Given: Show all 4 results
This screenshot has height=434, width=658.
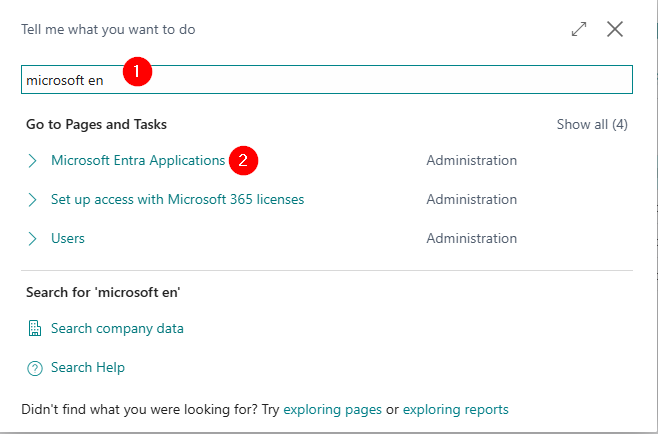Looking at the screenshot, I should coord(592,124).
